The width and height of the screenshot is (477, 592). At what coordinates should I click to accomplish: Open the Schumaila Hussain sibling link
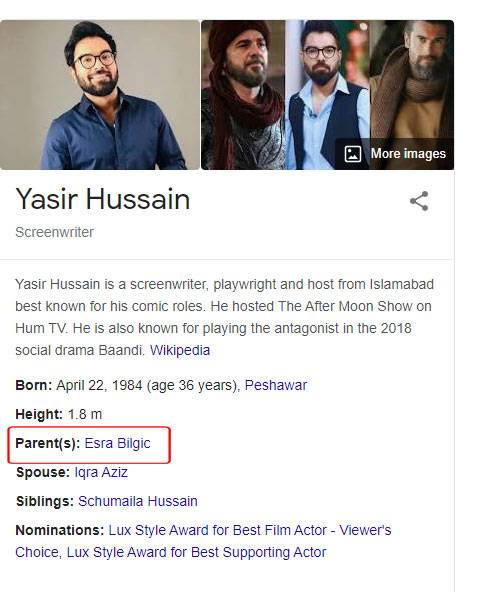coord(138,501)
